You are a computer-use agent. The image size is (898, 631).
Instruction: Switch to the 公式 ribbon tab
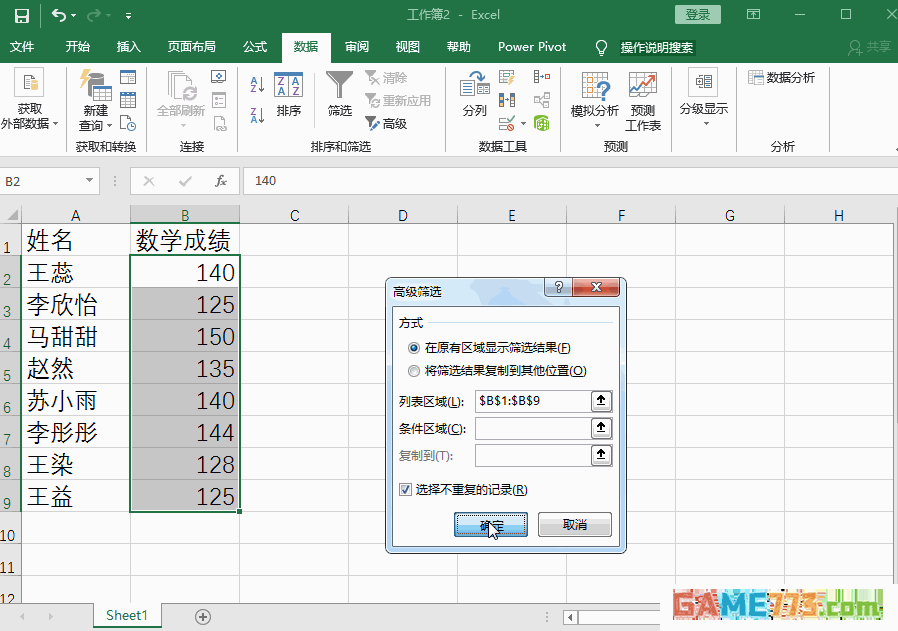(x=255, y=47)
